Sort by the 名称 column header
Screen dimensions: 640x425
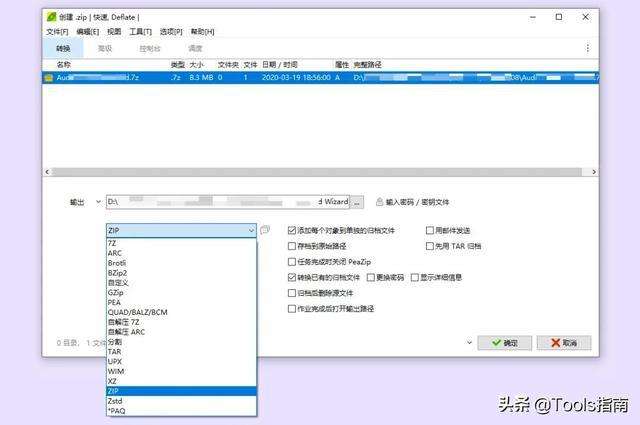tap(63, 65)
